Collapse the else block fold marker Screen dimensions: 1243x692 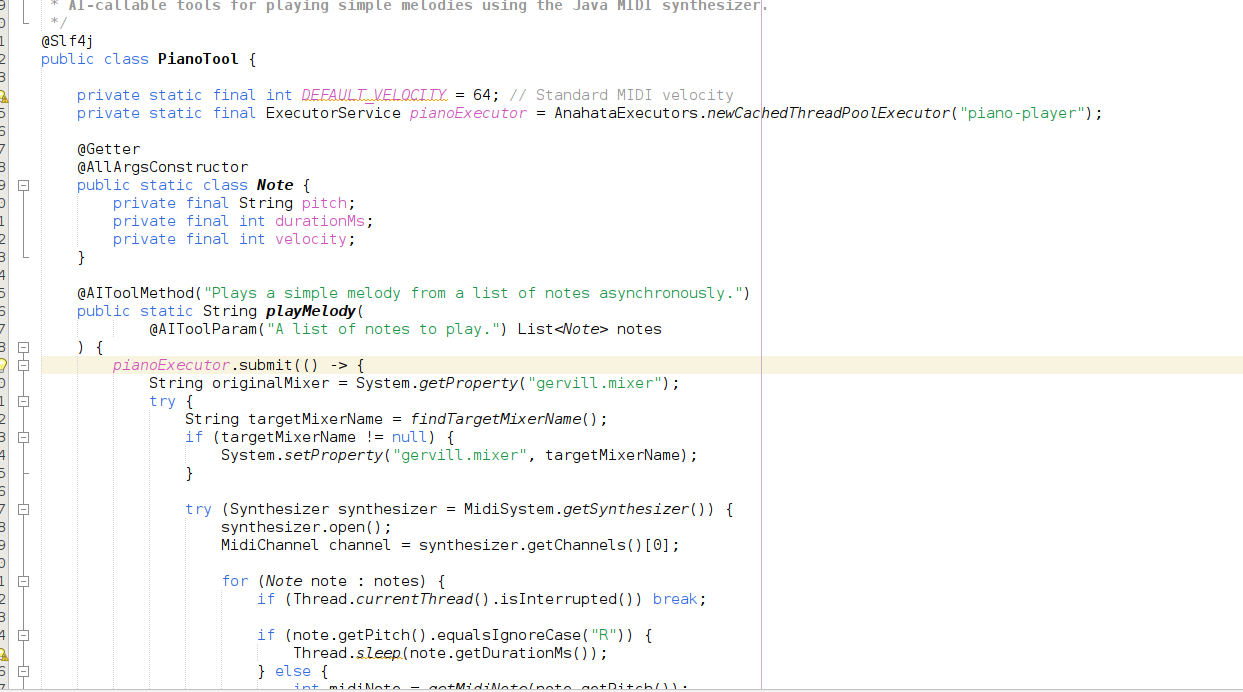pos(23,672)
